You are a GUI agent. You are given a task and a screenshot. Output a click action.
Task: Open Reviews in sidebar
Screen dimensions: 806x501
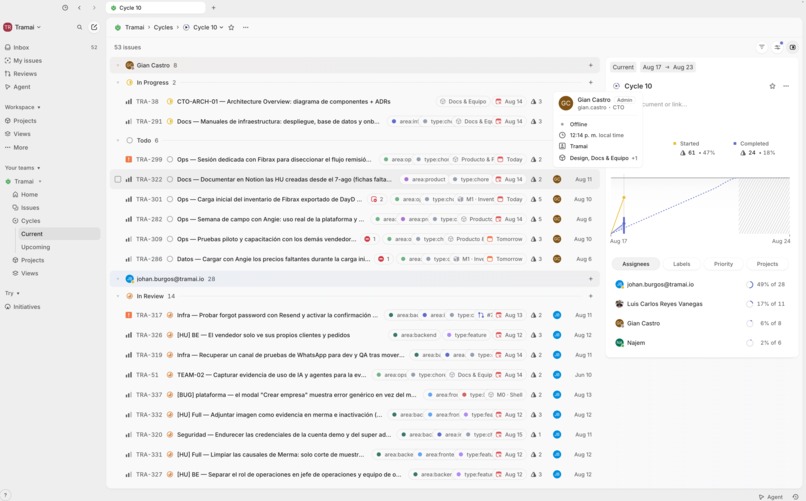pos(51,74)
